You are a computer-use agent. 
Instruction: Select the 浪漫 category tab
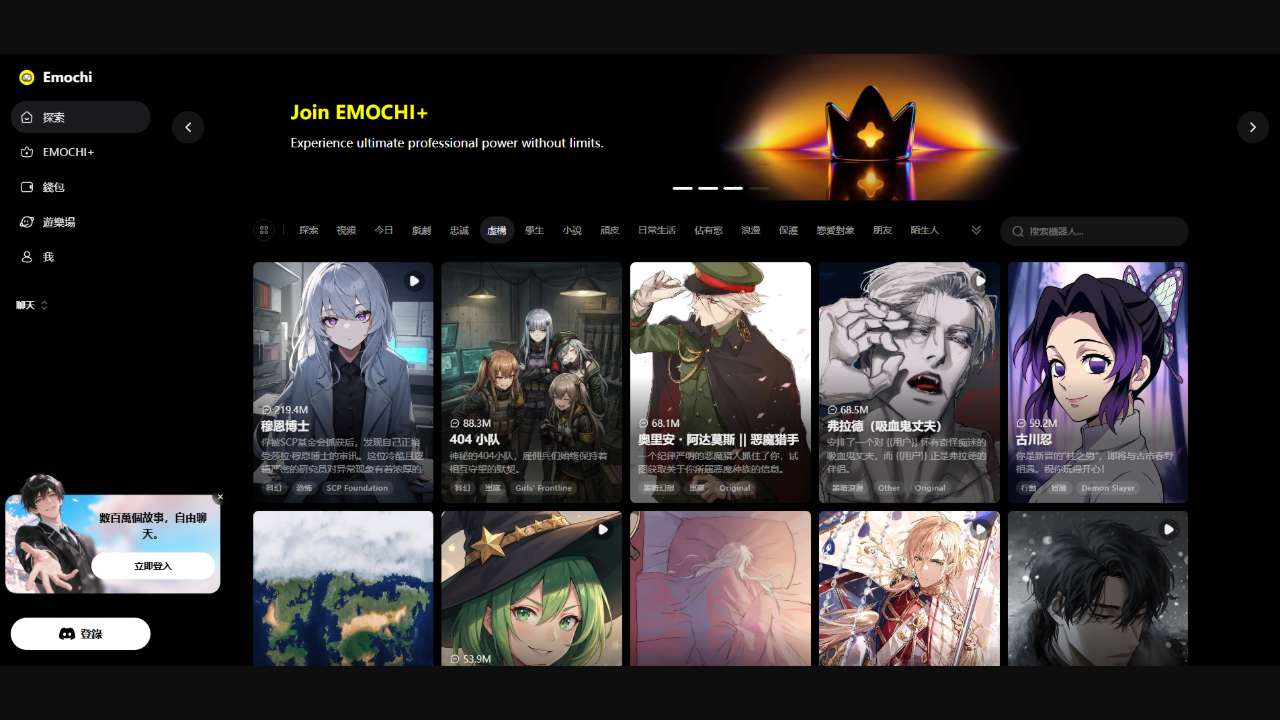click(750, 230)
